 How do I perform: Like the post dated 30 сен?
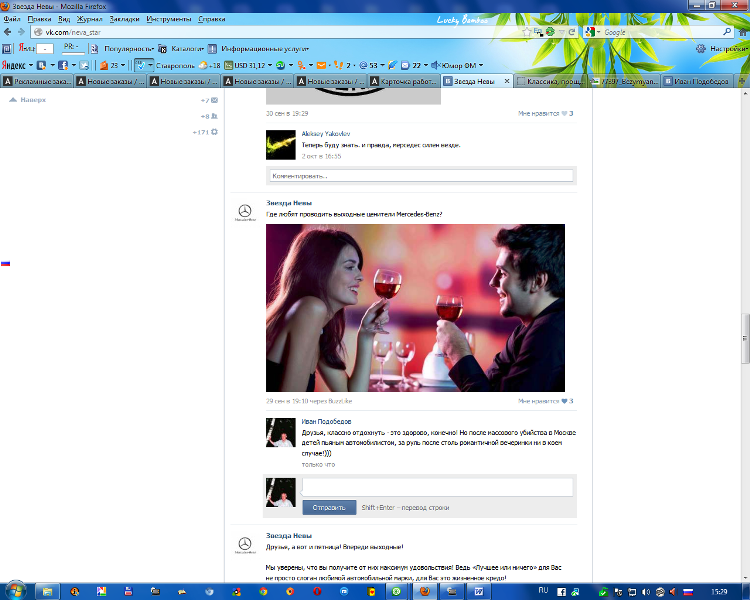[x=546, y=113]
